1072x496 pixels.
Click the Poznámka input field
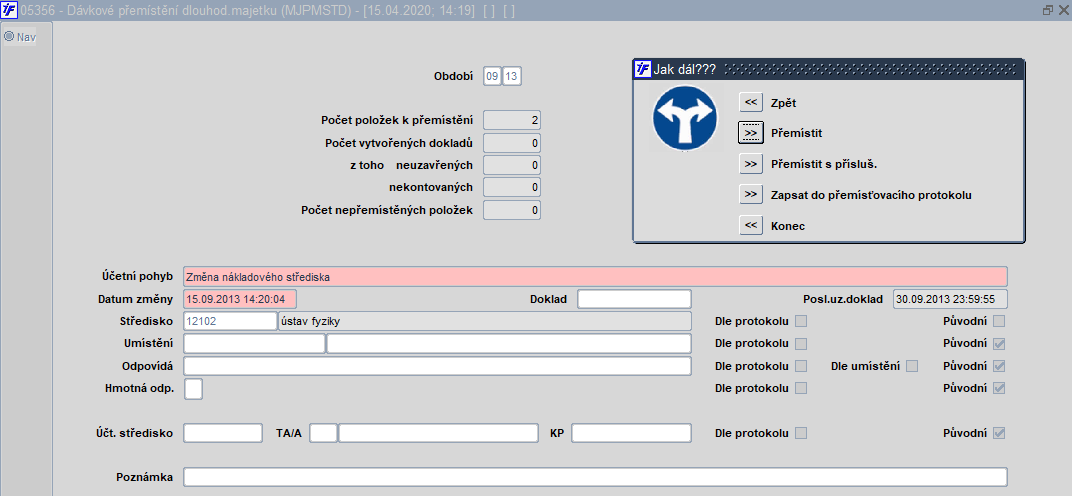[x=595, y=477]
